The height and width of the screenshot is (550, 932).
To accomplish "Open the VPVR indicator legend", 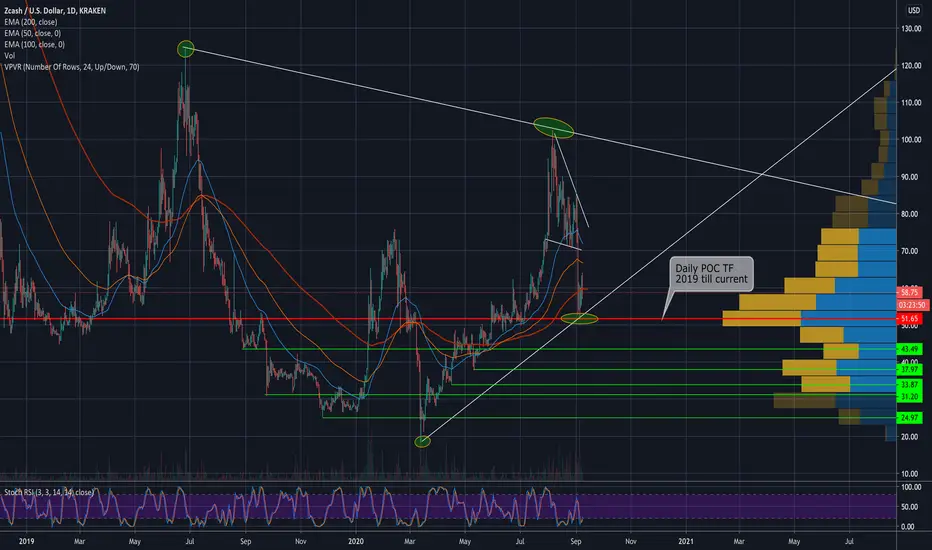I will pyautogui.click(x=72, y=67).
